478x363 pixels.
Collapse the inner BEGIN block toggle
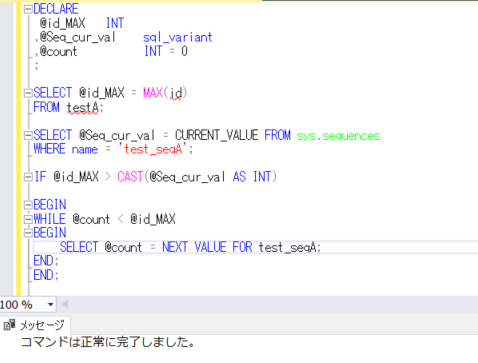coord(28,233)
